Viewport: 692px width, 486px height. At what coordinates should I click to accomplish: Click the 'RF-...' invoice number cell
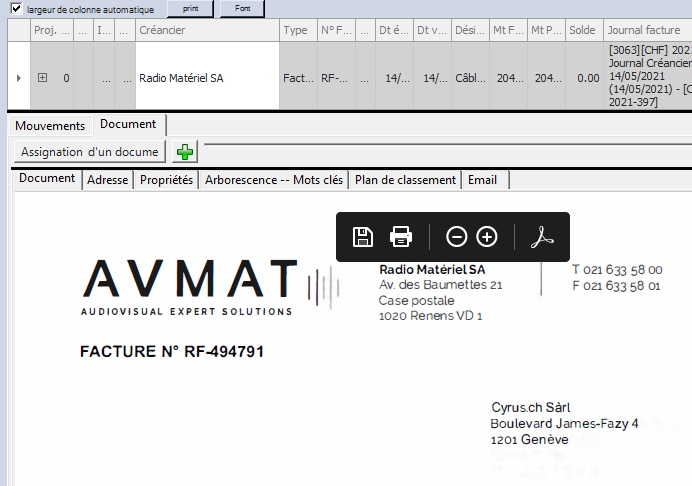[336, 78]
